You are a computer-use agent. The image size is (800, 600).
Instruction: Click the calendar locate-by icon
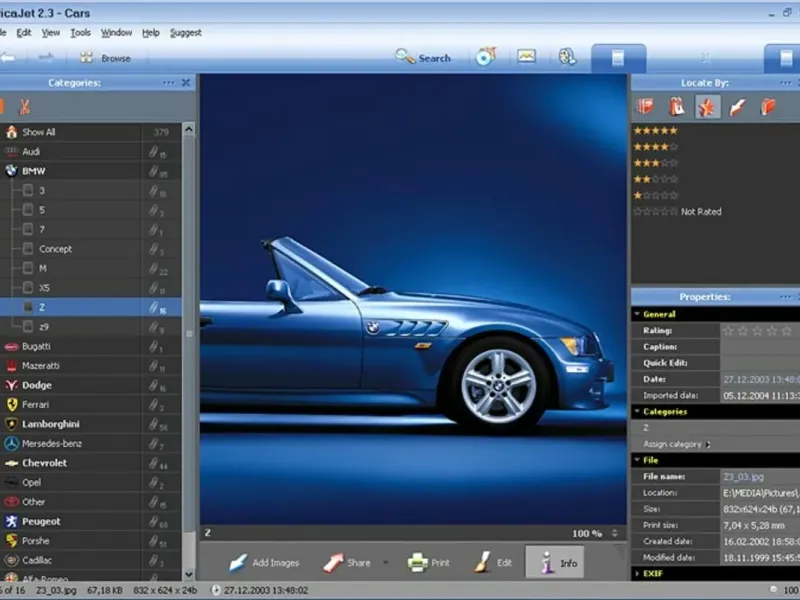tap(676, 106)
